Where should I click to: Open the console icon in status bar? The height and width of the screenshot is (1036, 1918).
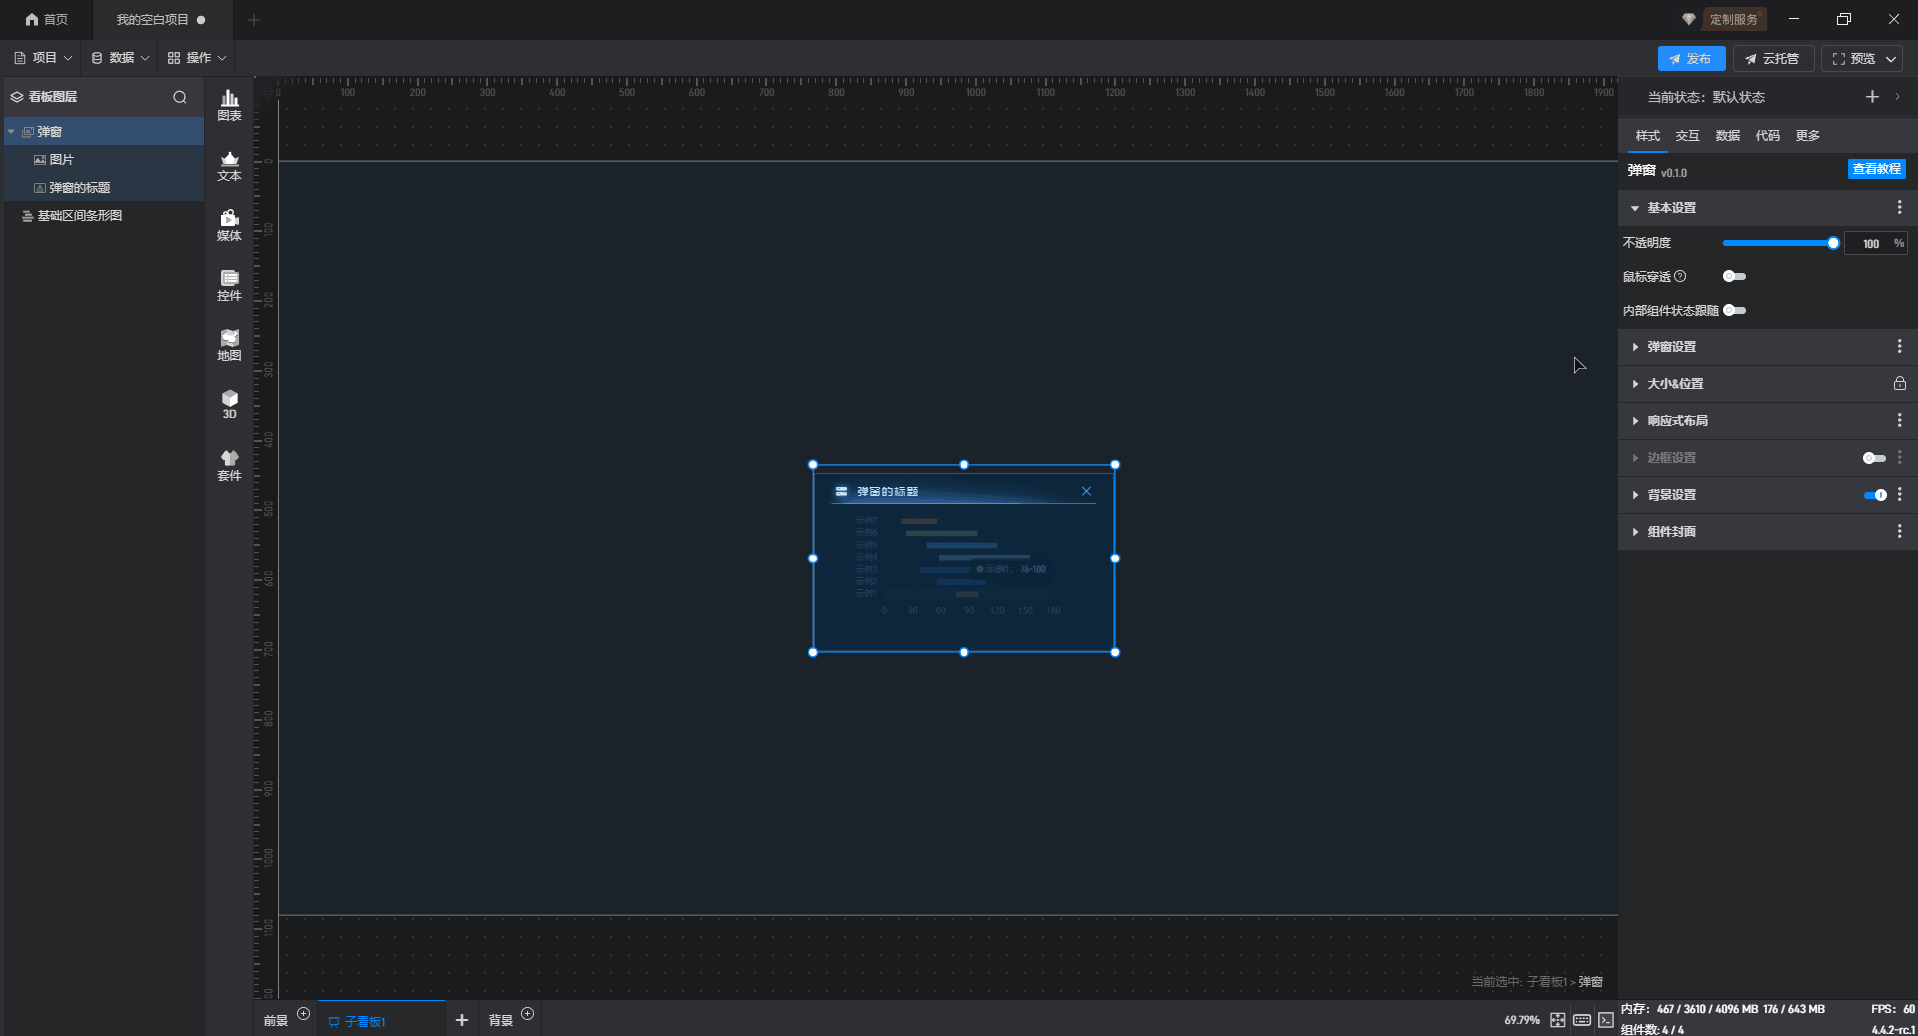(1606, 1020)
